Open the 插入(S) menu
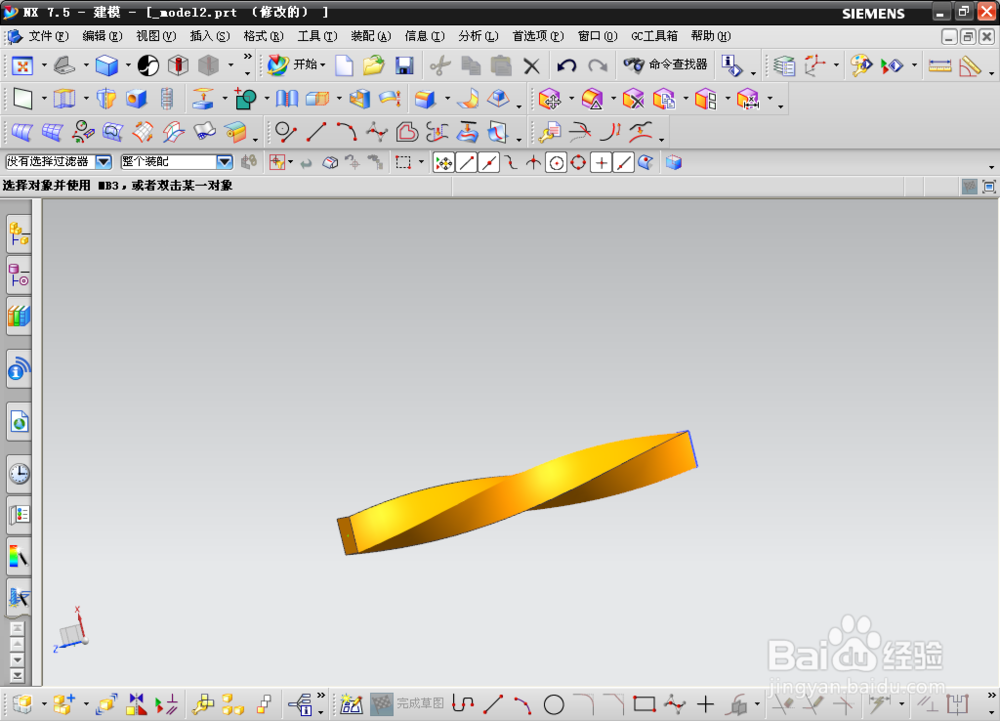1000x721 pixels. 210,36
